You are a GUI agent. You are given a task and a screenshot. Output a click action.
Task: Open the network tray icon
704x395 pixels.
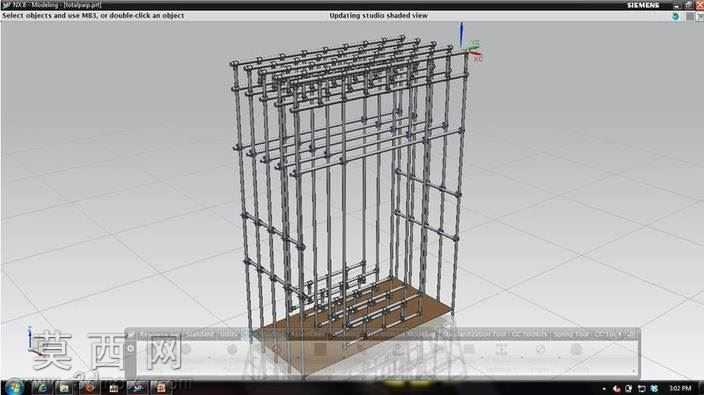tap(642, 389)
